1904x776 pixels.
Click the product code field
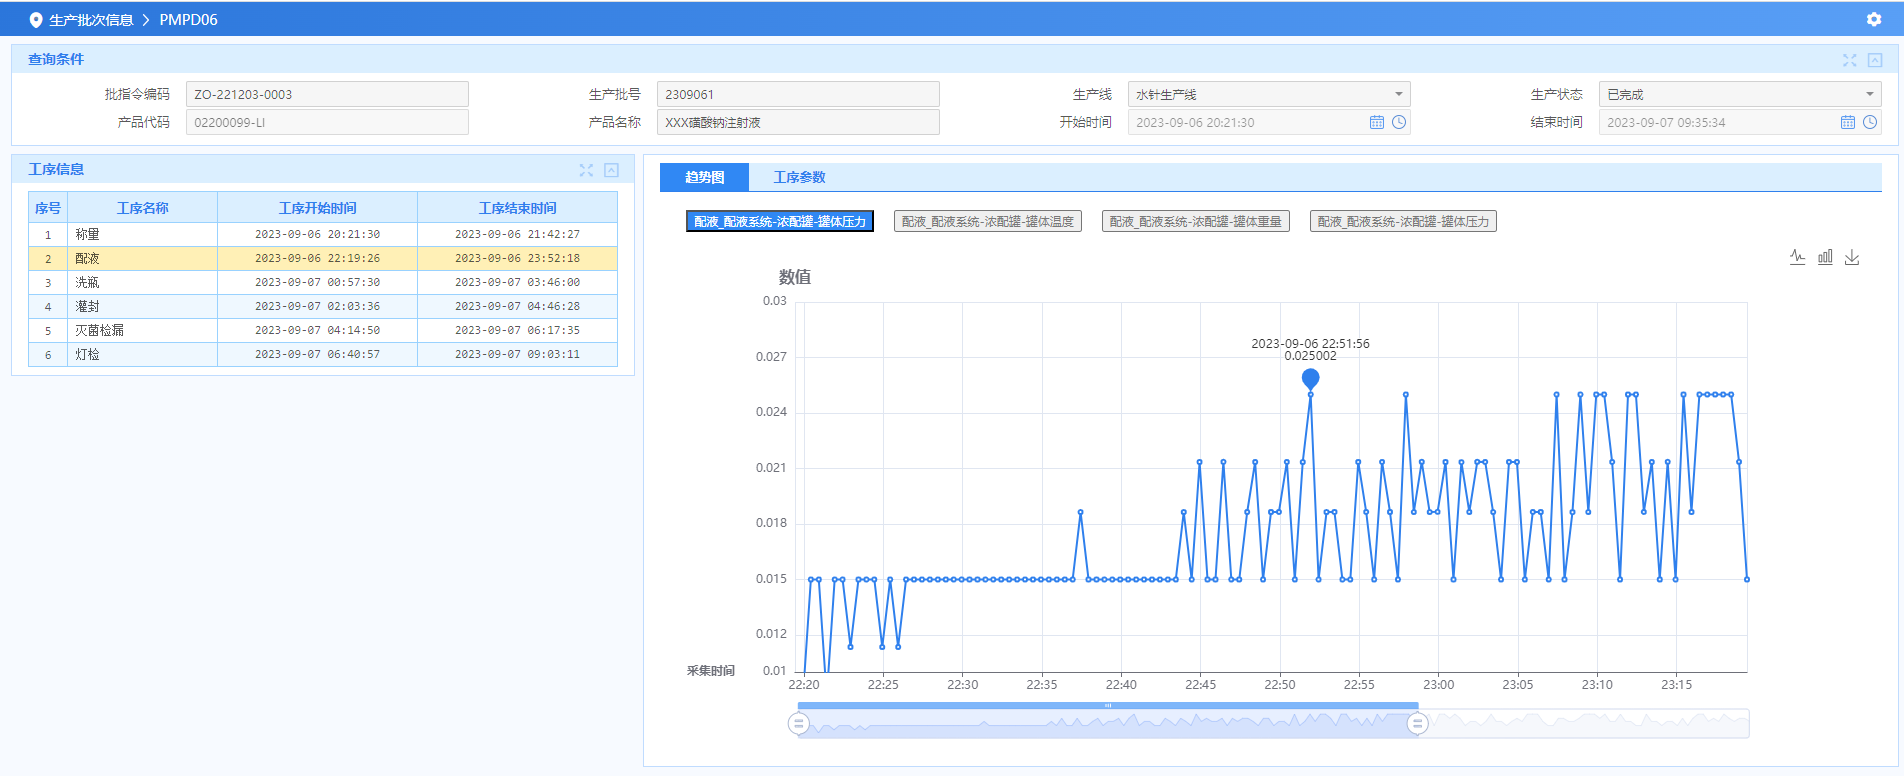(x=327, y=122)
